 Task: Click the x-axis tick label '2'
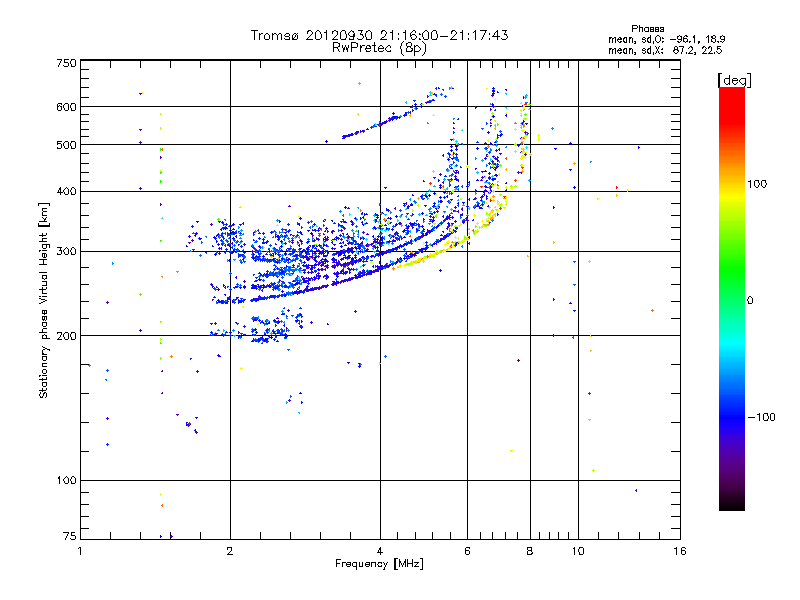tap(230, 551)
